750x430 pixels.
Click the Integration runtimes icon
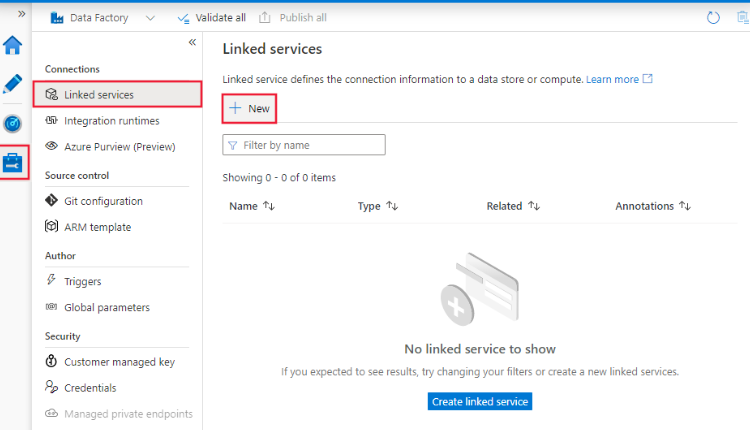pos(52,120)
